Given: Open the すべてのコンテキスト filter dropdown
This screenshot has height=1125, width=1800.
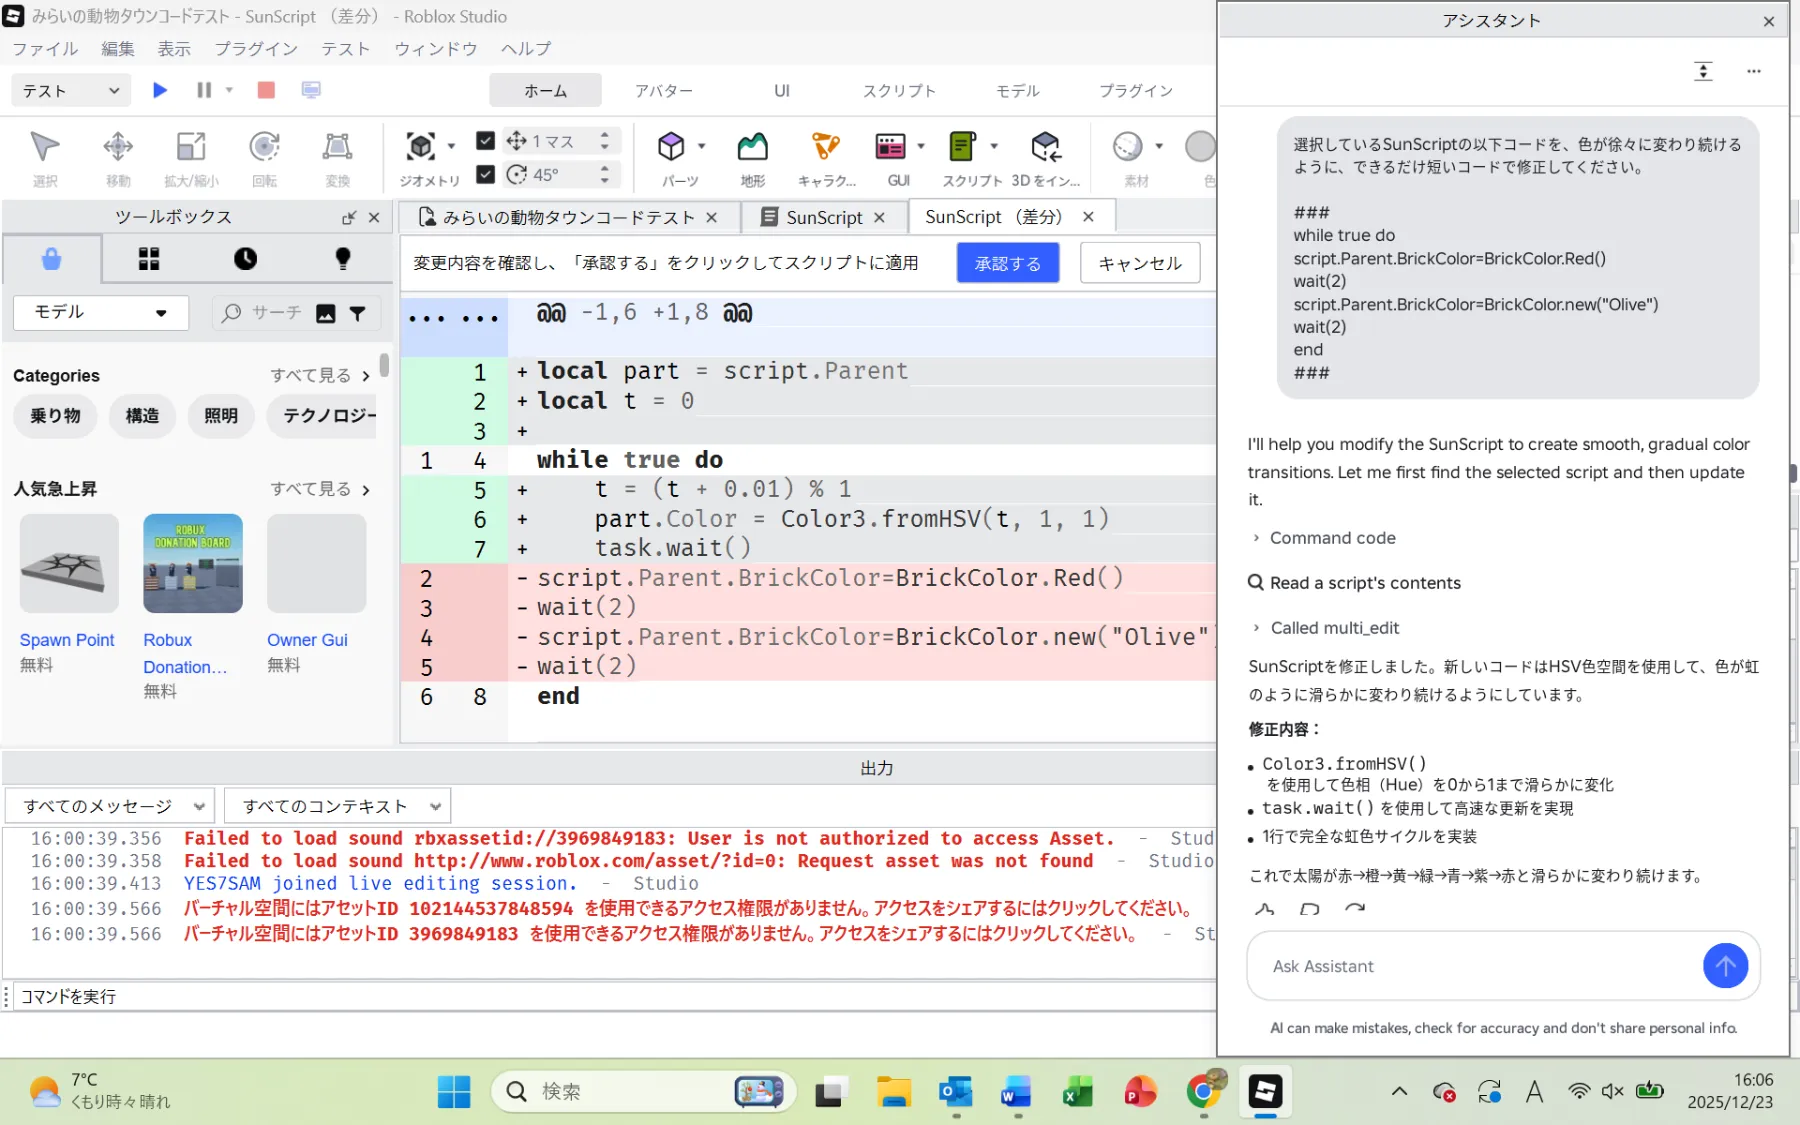Looking at the screenshot, I should coord(338,806).
